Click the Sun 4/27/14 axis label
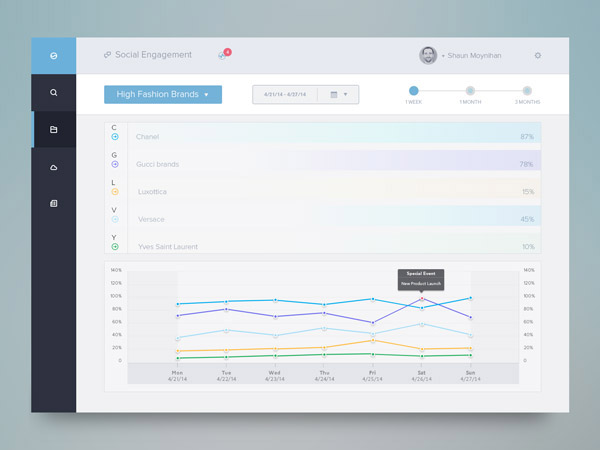Screen dimensions: 600x450 click(x=470, y=376)
